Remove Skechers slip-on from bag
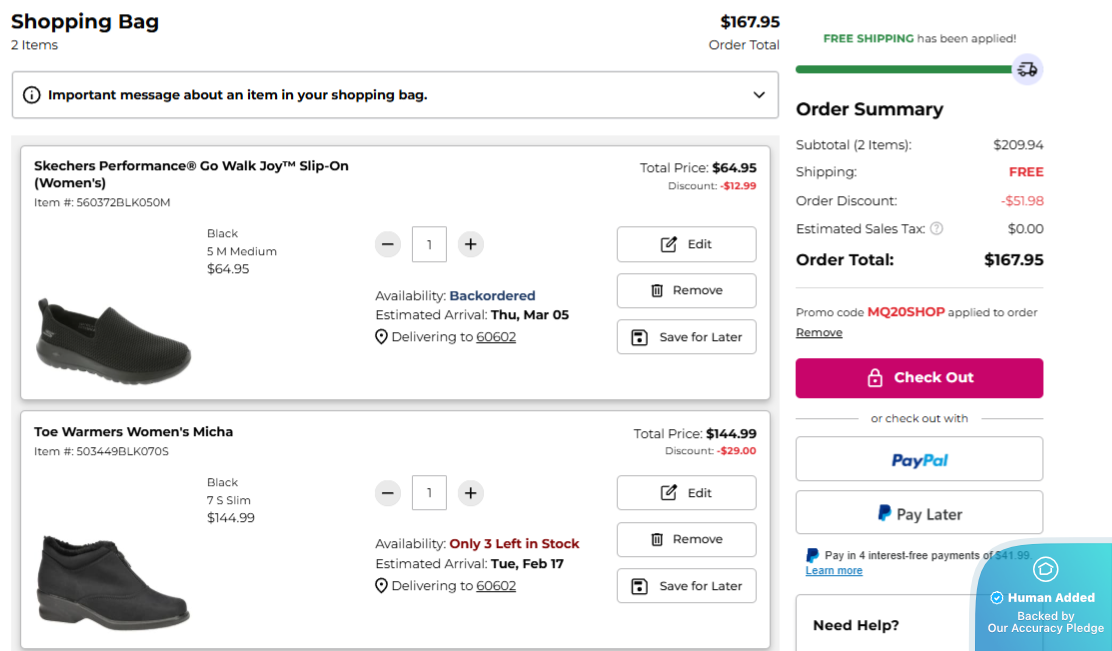 (x=686, y=290)
